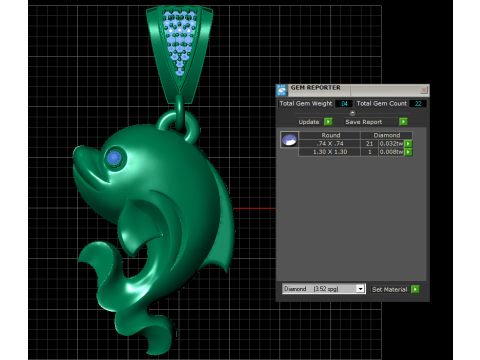The width and height of the screenshot is (480, 360).
Task: Select the 1.30 X 1.30 size cell
Action: click(x=330, y=152)
